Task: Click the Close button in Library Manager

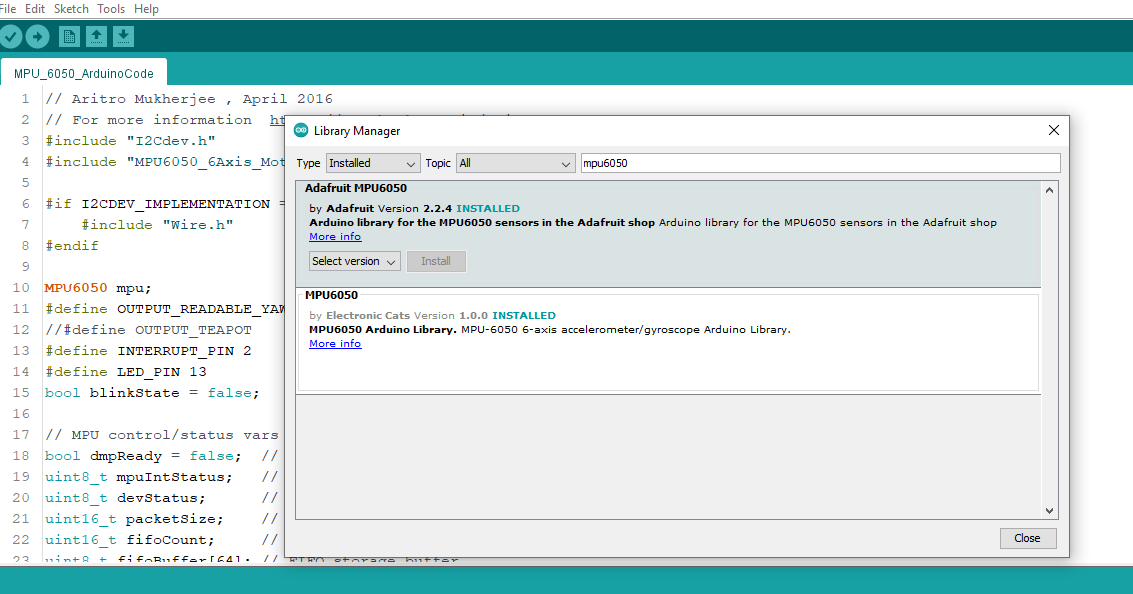Action: 1028,538
